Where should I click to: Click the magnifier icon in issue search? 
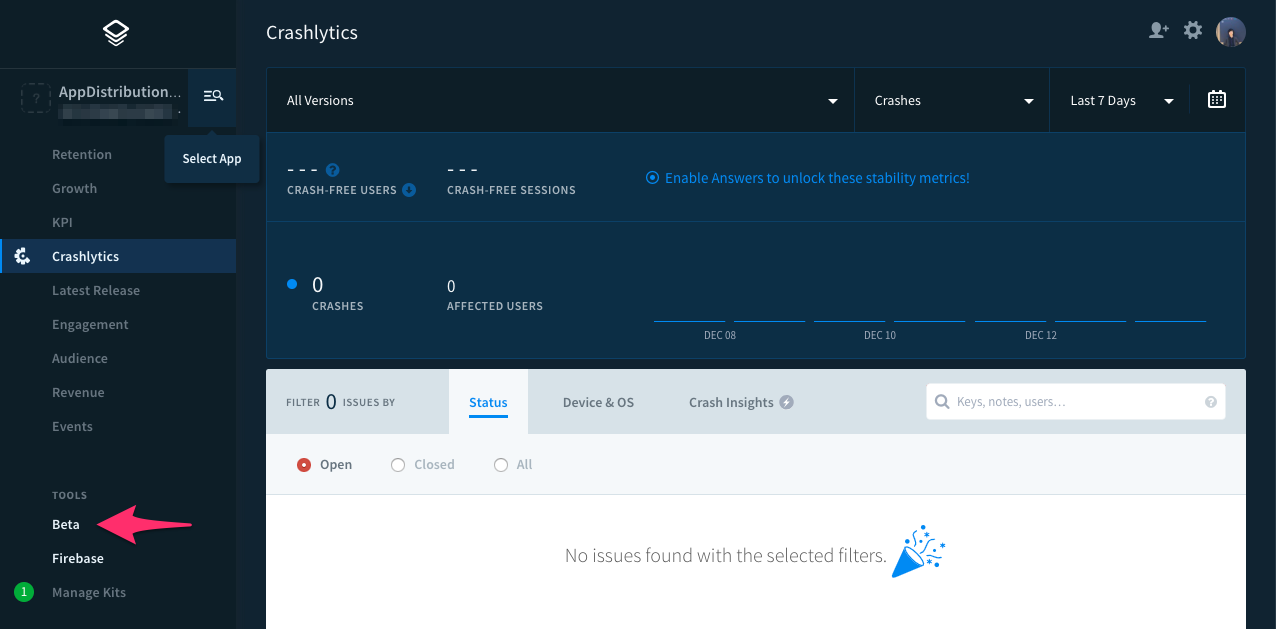click(941, 402)
